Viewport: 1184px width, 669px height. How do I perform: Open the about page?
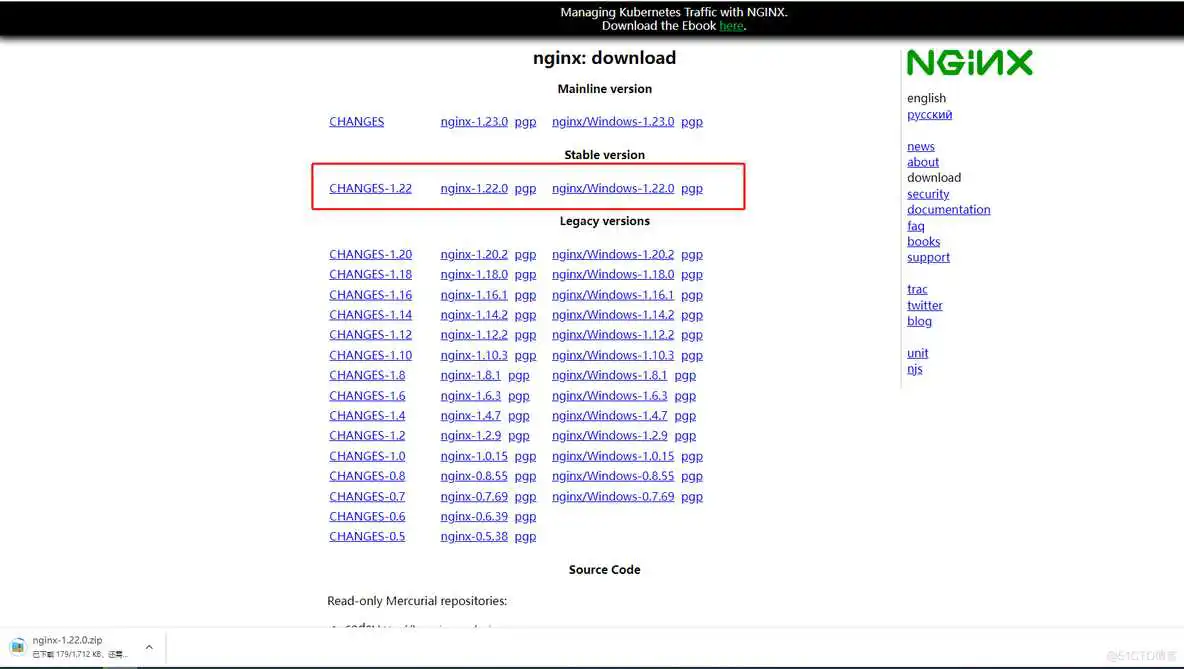(x=922, y=162)
